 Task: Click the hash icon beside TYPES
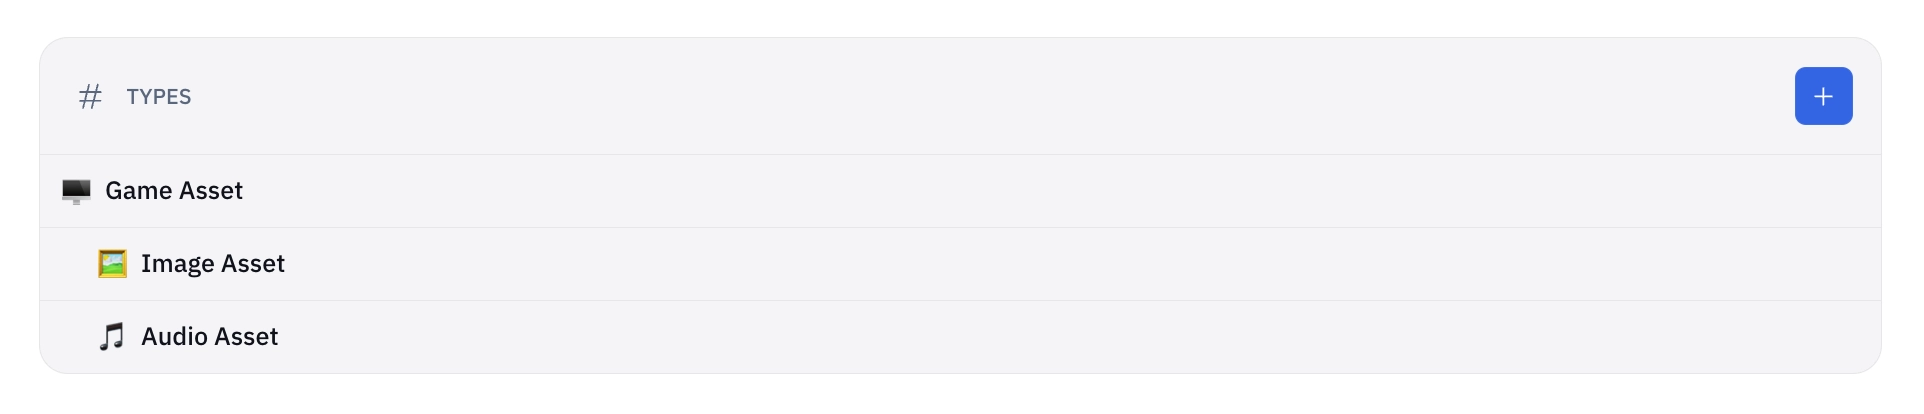[90, 97]
